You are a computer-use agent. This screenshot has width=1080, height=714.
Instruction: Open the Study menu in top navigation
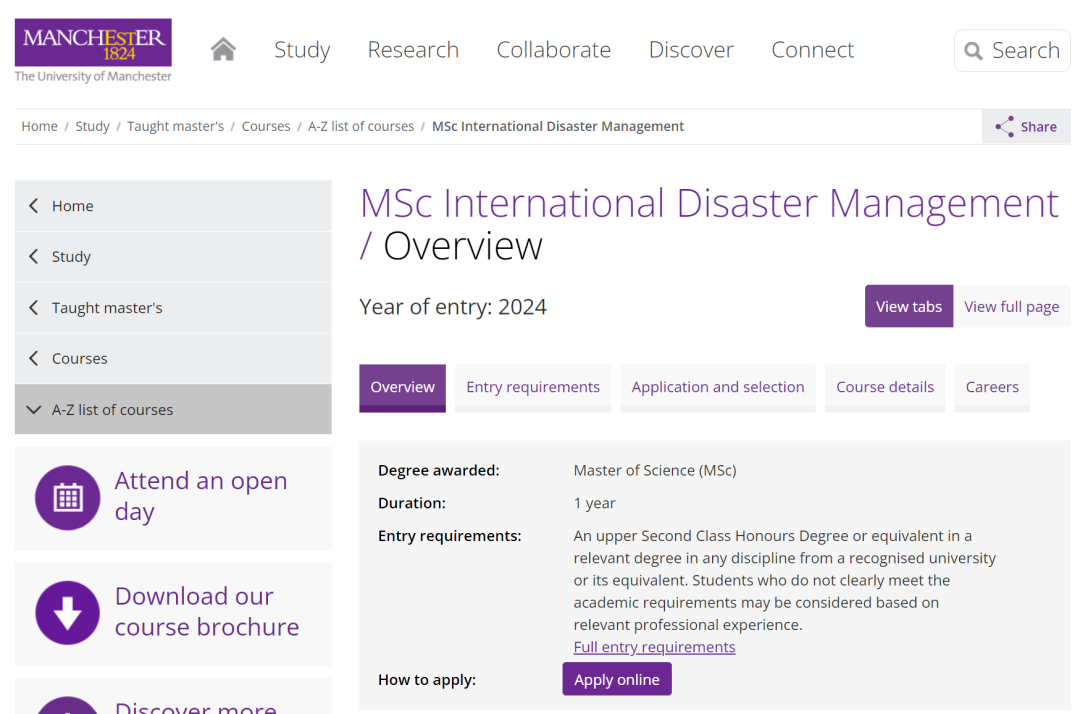(302, 50)
